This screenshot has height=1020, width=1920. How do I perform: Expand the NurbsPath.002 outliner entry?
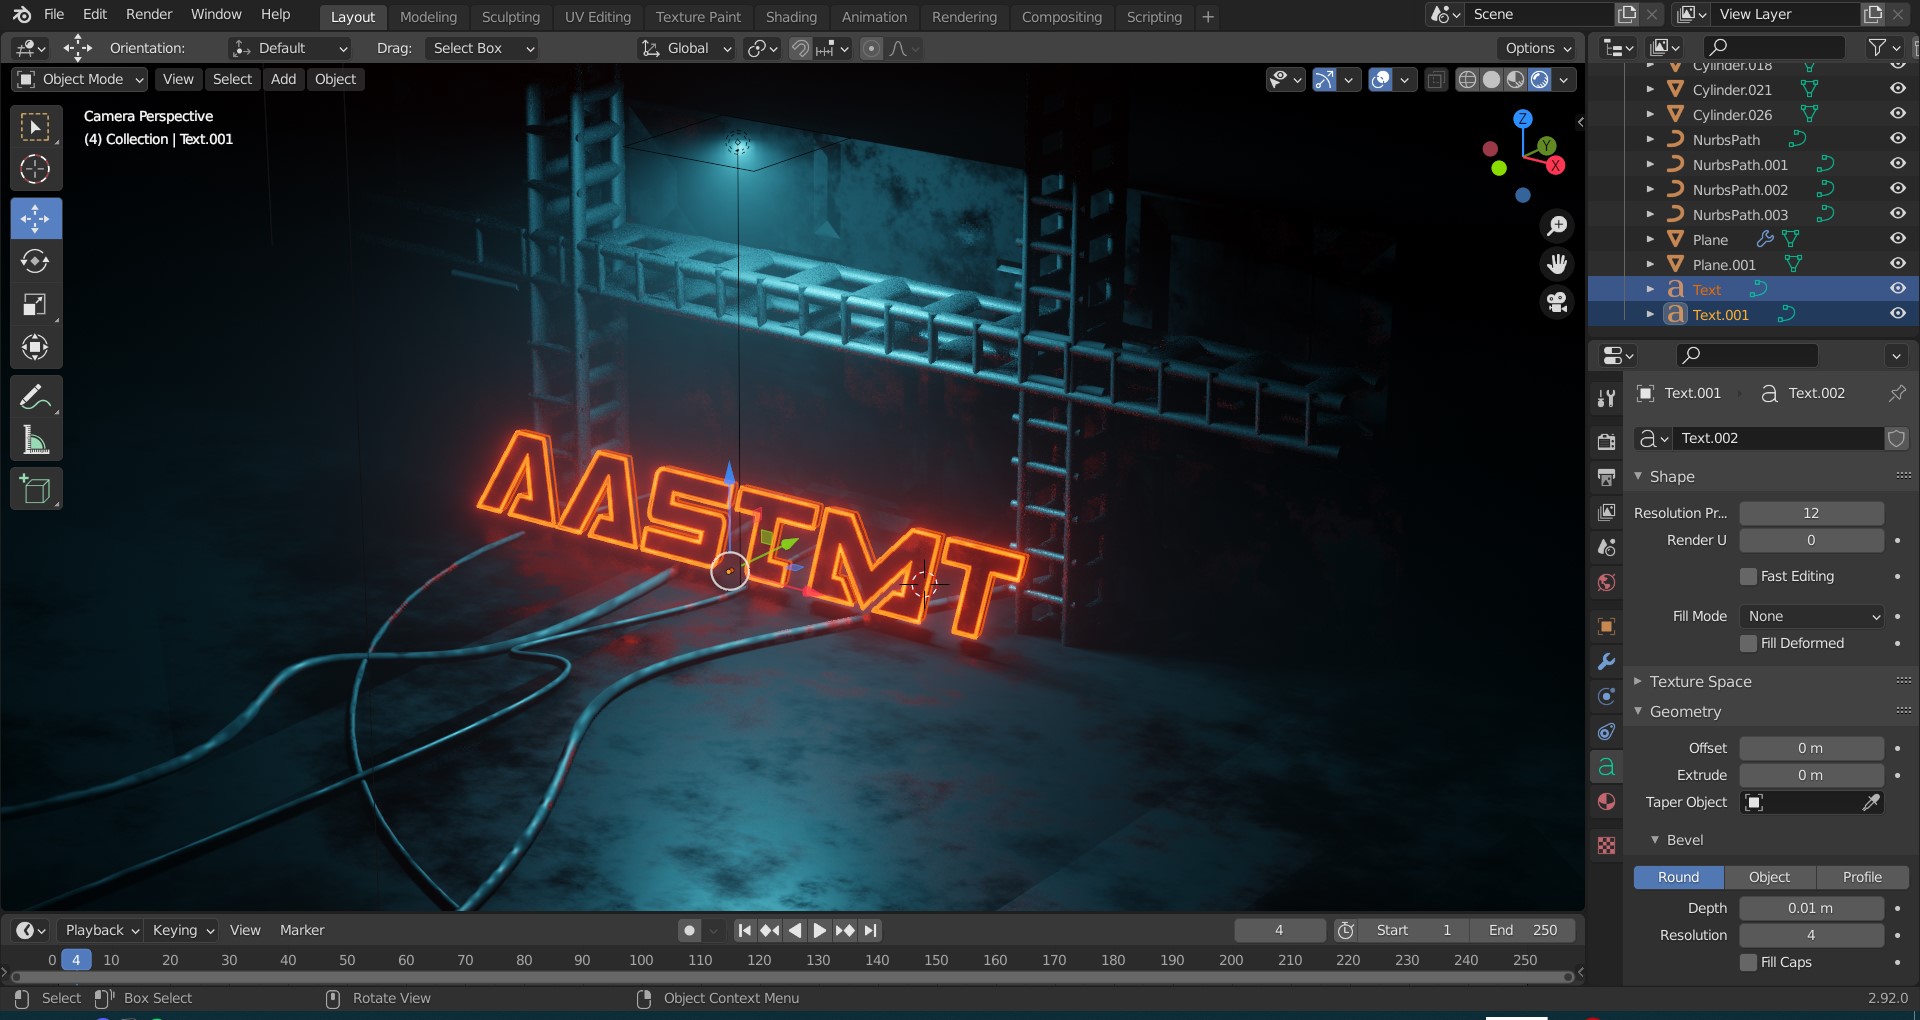1650,189
